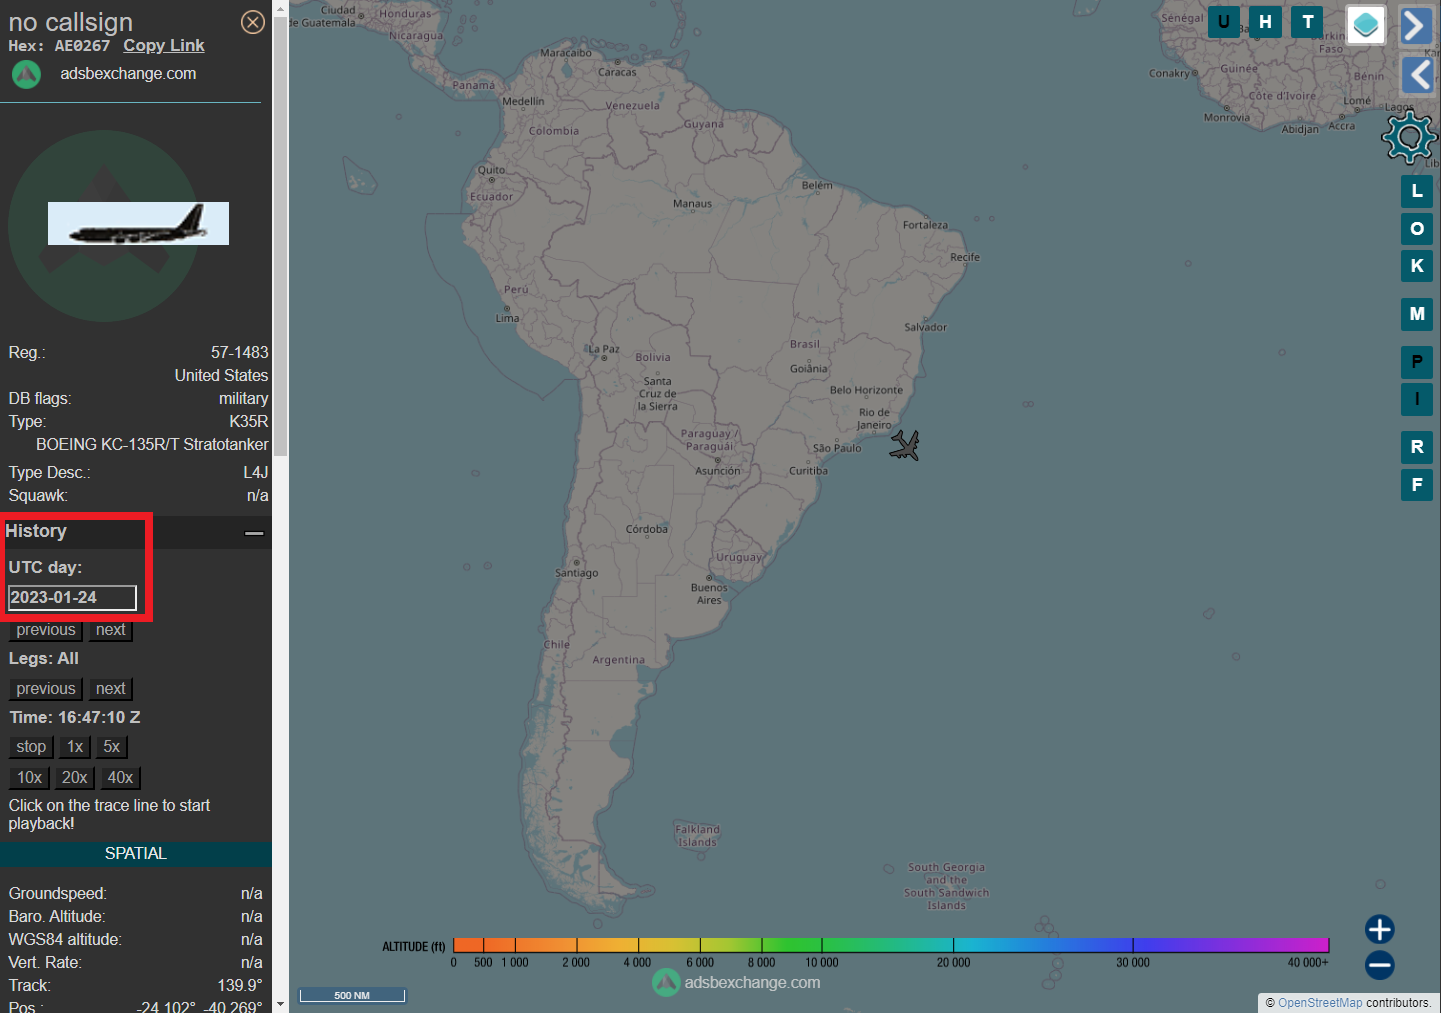Screen dimensions: 1441x1013
Task: Click the right chevron arrow button
Action: (1416, 25)
